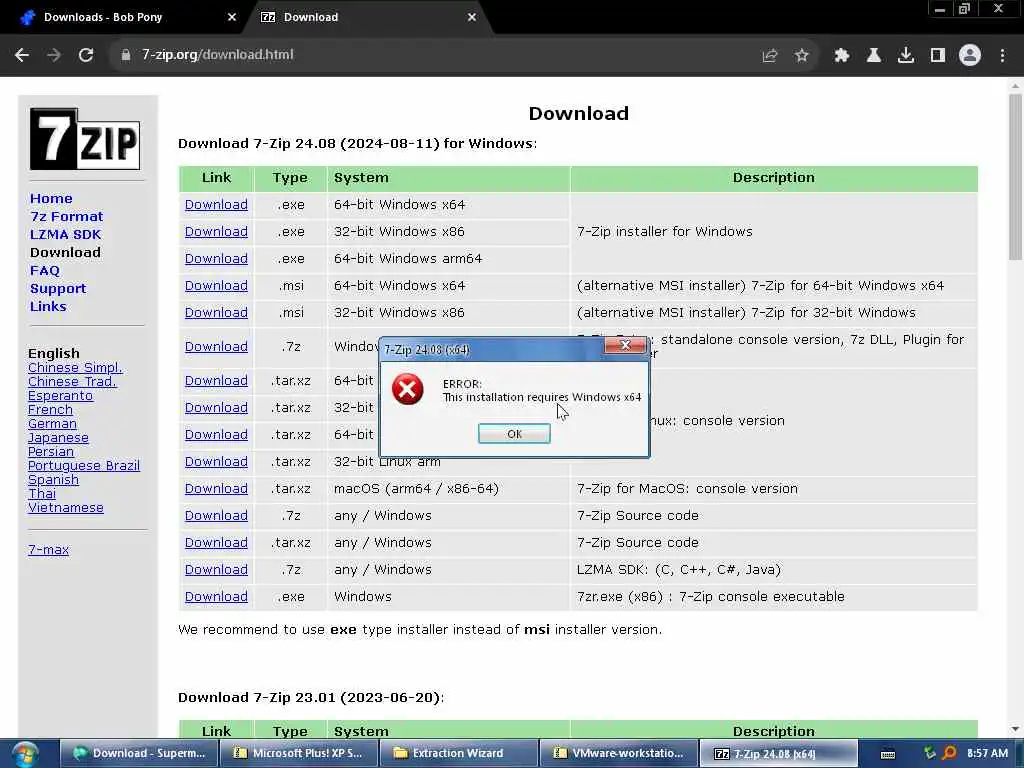The width and height of the screenshot is (1024, 768).
Task: Click OK in the error dialog
Action: pyautogui.click(x=515, y=434)
